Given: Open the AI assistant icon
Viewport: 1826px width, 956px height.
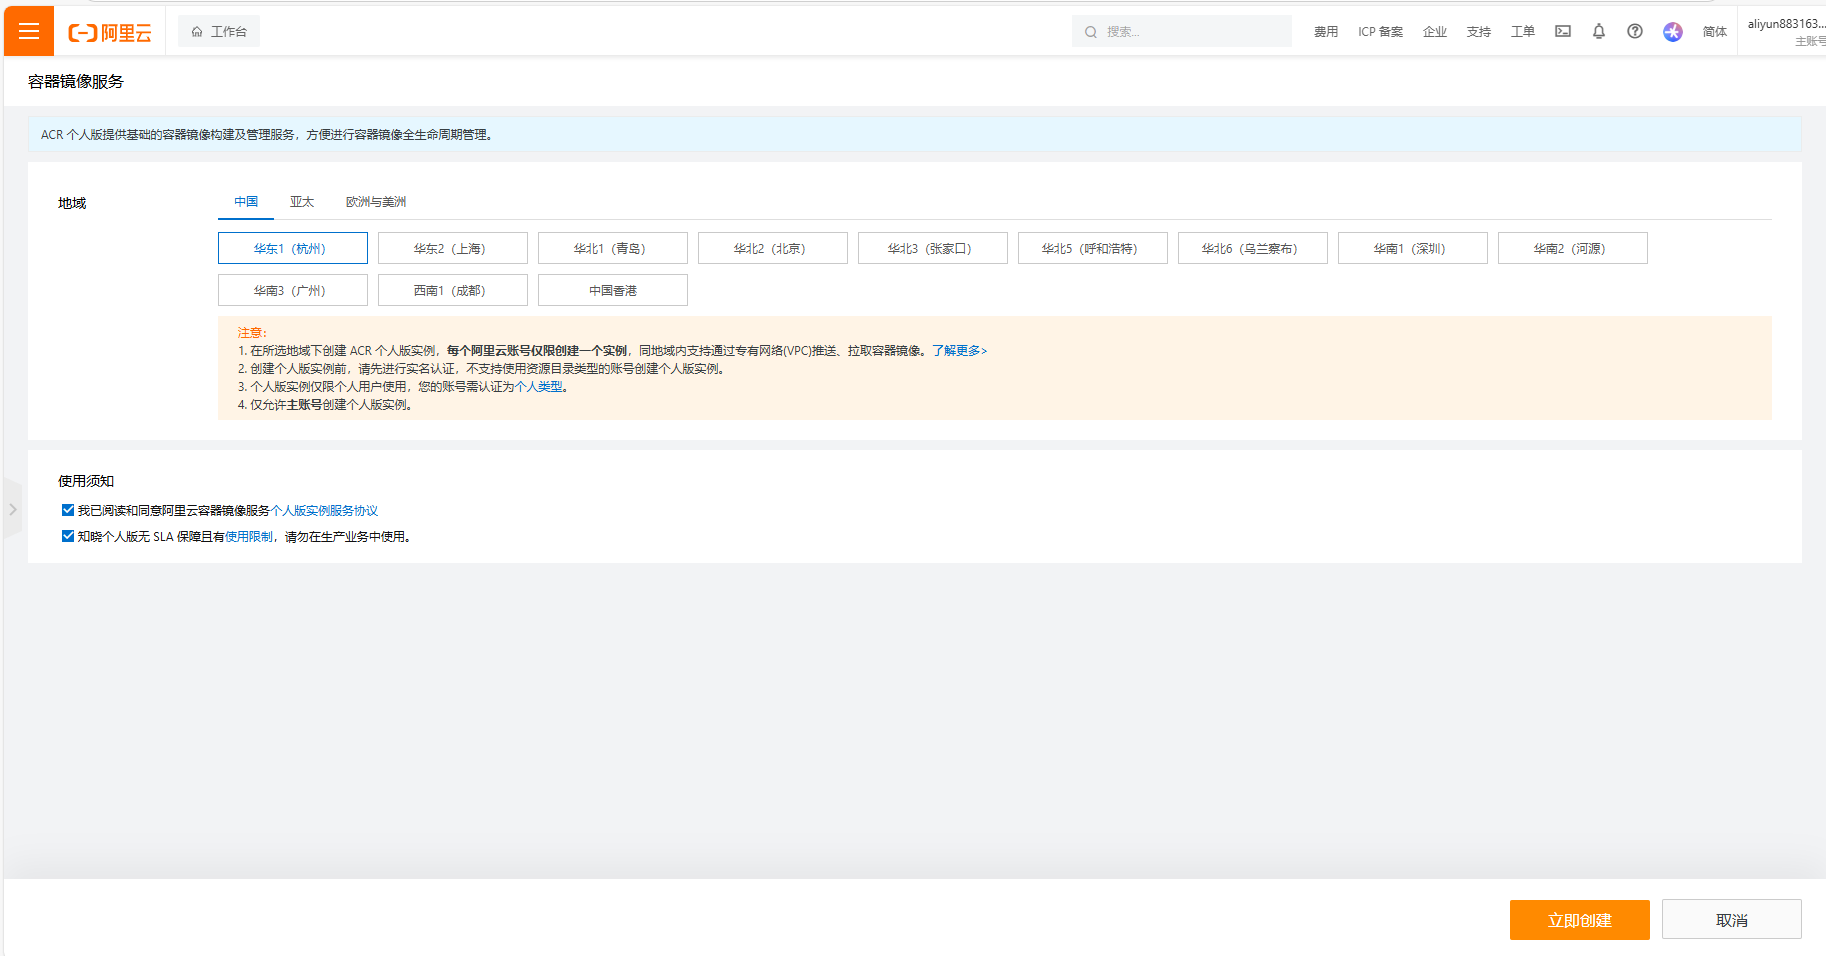Looking at the screenshot, I should pos(1672,32).
